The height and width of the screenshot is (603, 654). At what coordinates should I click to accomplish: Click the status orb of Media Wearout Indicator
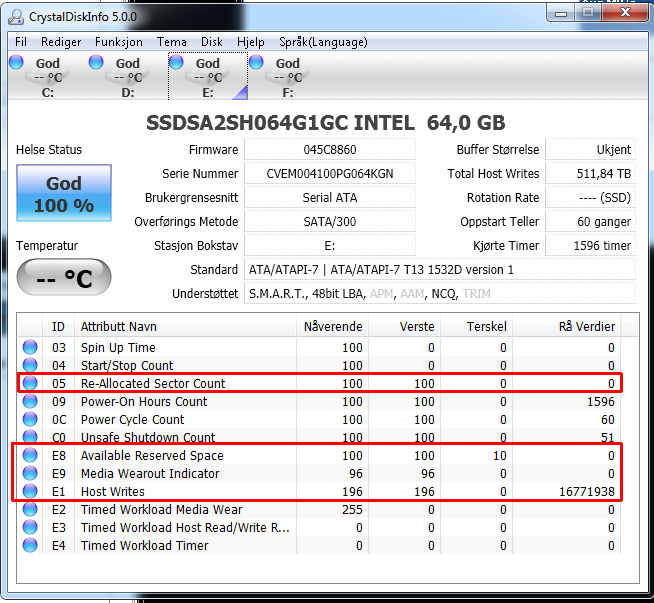coord(30,473)
